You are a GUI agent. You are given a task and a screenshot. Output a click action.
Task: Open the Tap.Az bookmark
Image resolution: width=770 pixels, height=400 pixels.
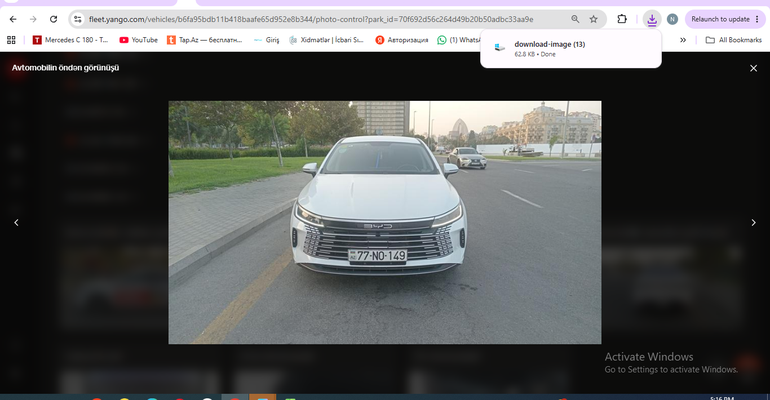205,40
